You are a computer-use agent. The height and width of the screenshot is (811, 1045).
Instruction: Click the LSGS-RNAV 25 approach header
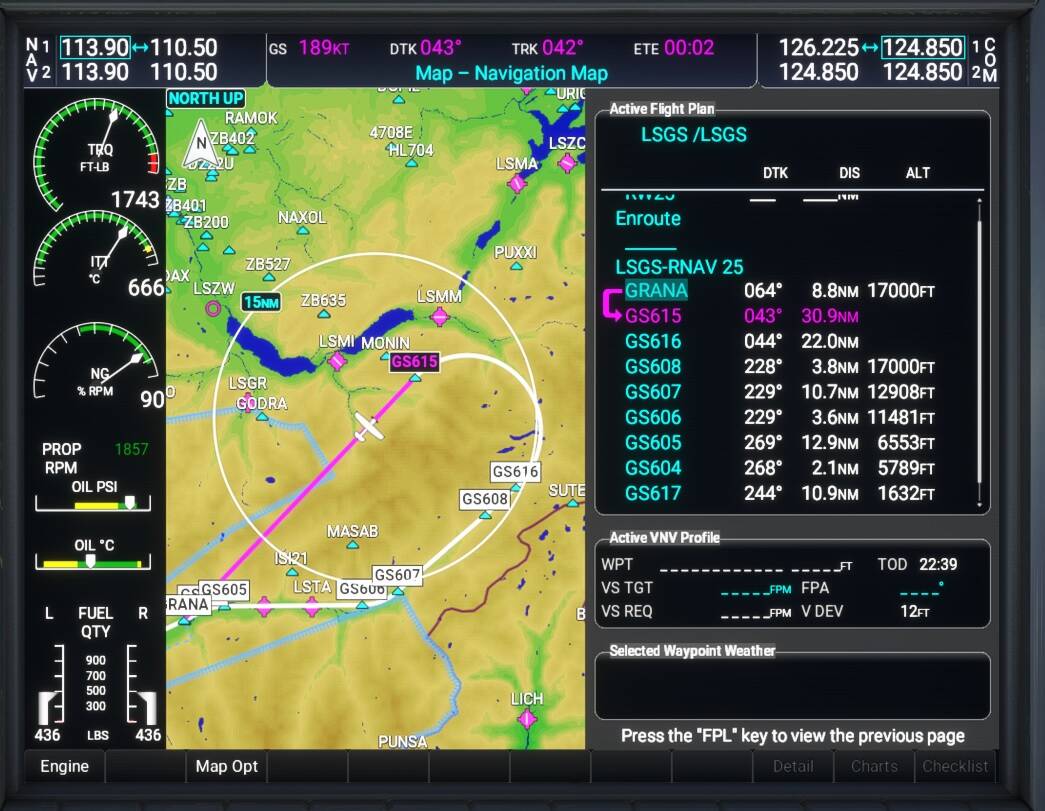[679, 267]
